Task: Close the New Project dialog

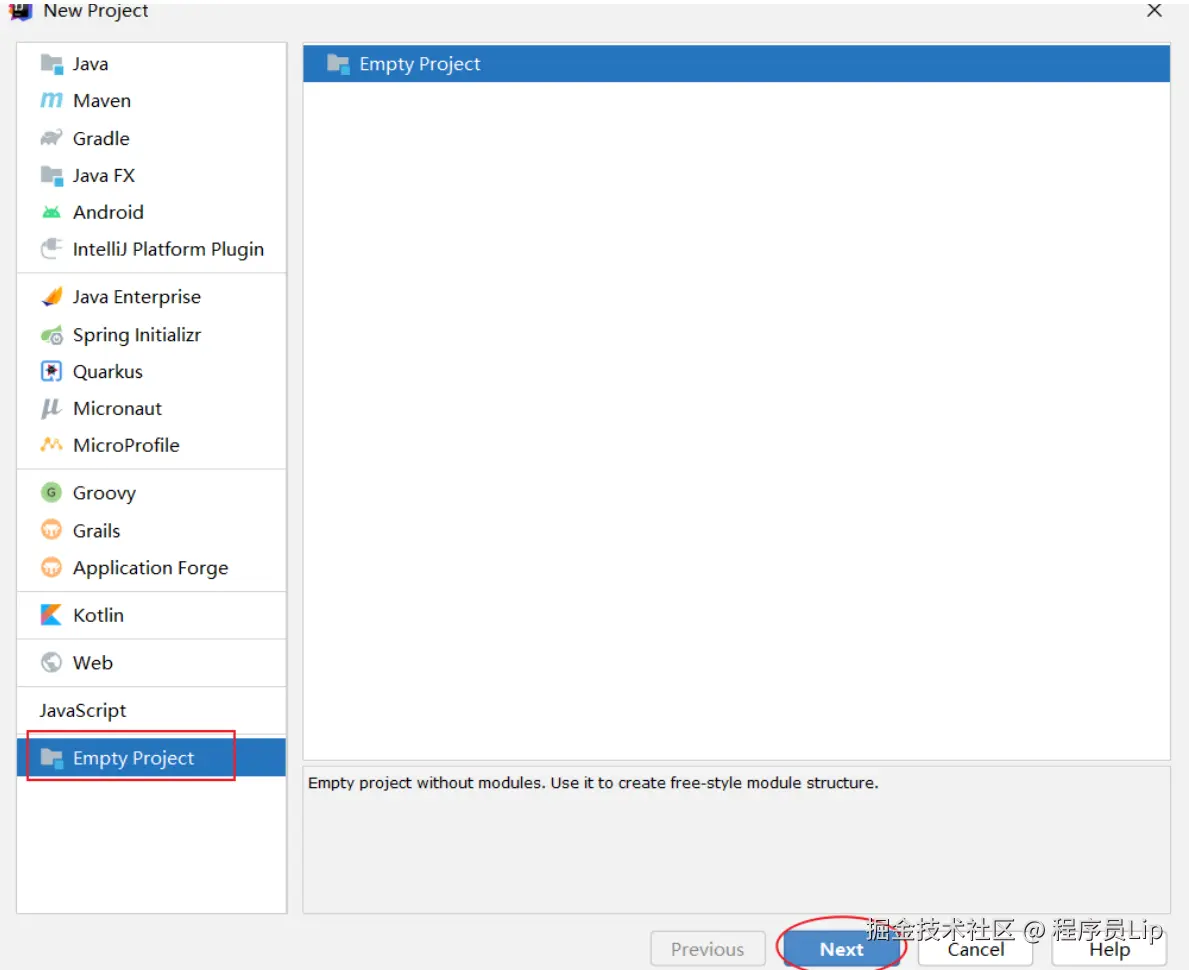Action: point(1154,11)
